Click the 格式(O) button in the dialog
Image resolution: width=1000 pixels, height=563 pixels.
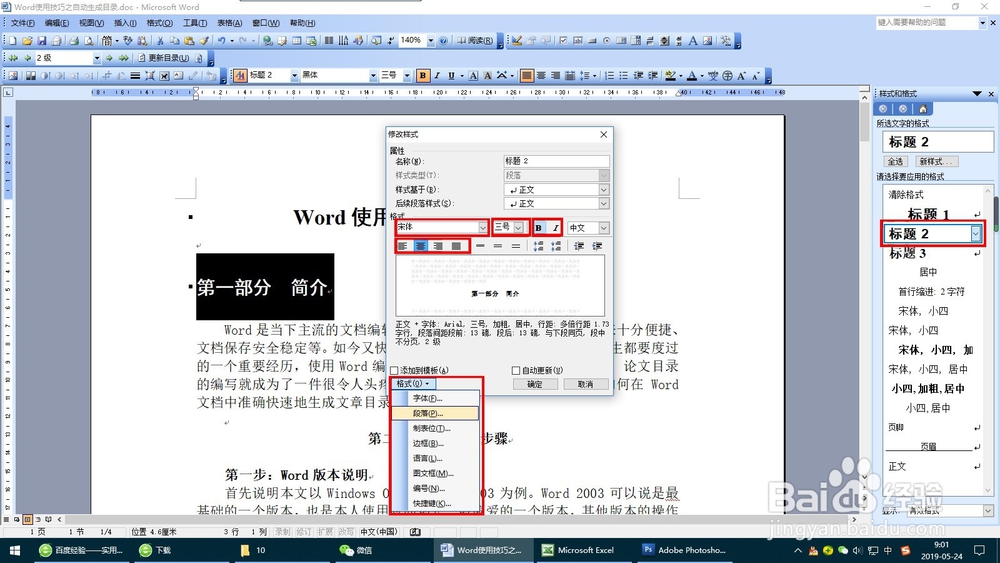coord(413,384)
